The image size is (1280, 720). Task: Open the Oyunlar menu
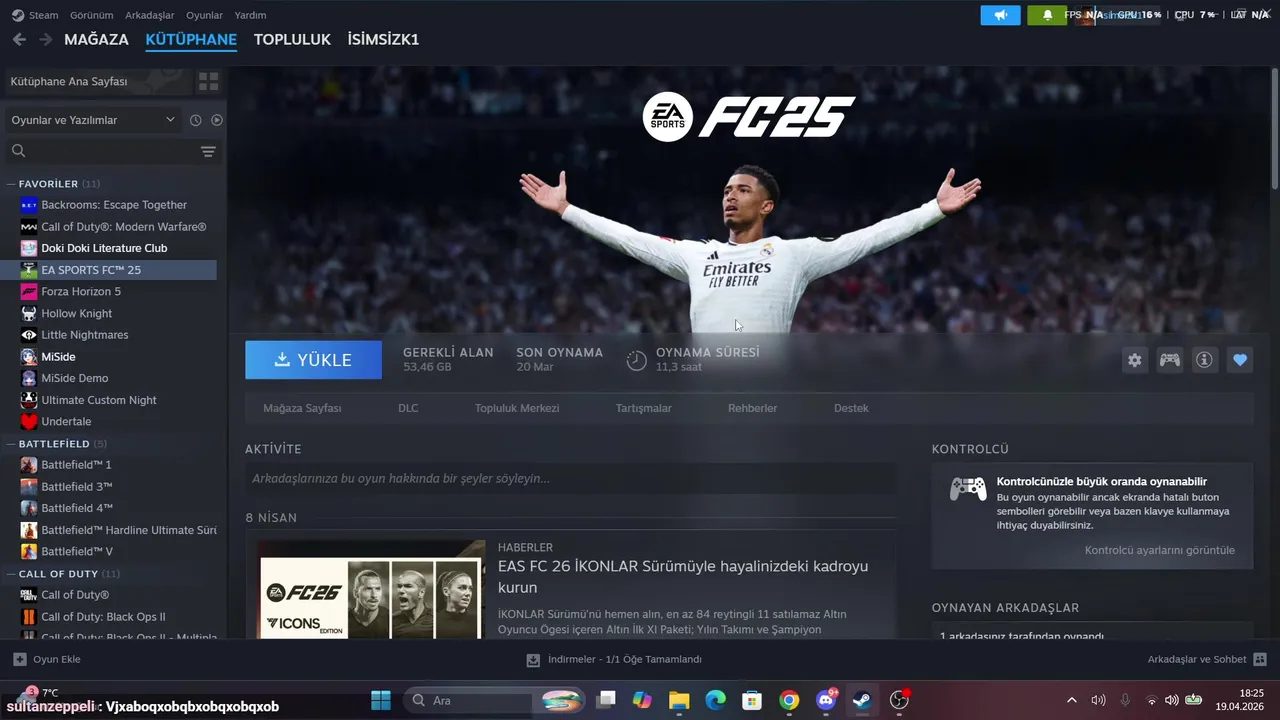pos(205,15)
